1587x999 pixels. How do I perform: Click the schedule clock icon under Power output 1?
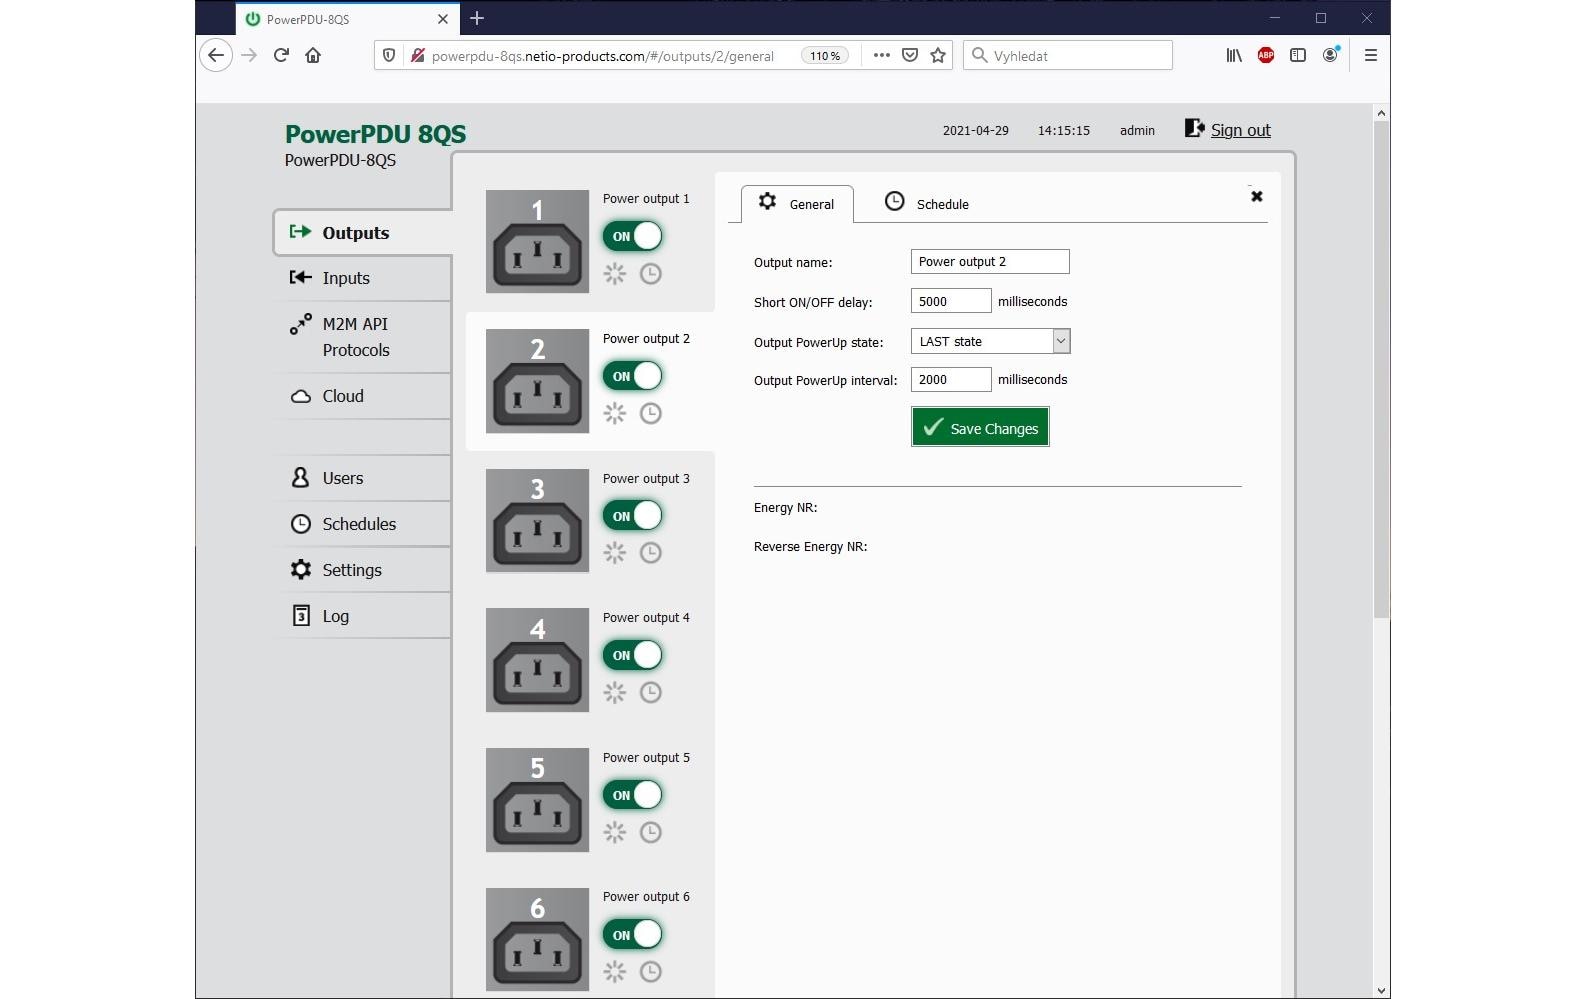(651, 273)
